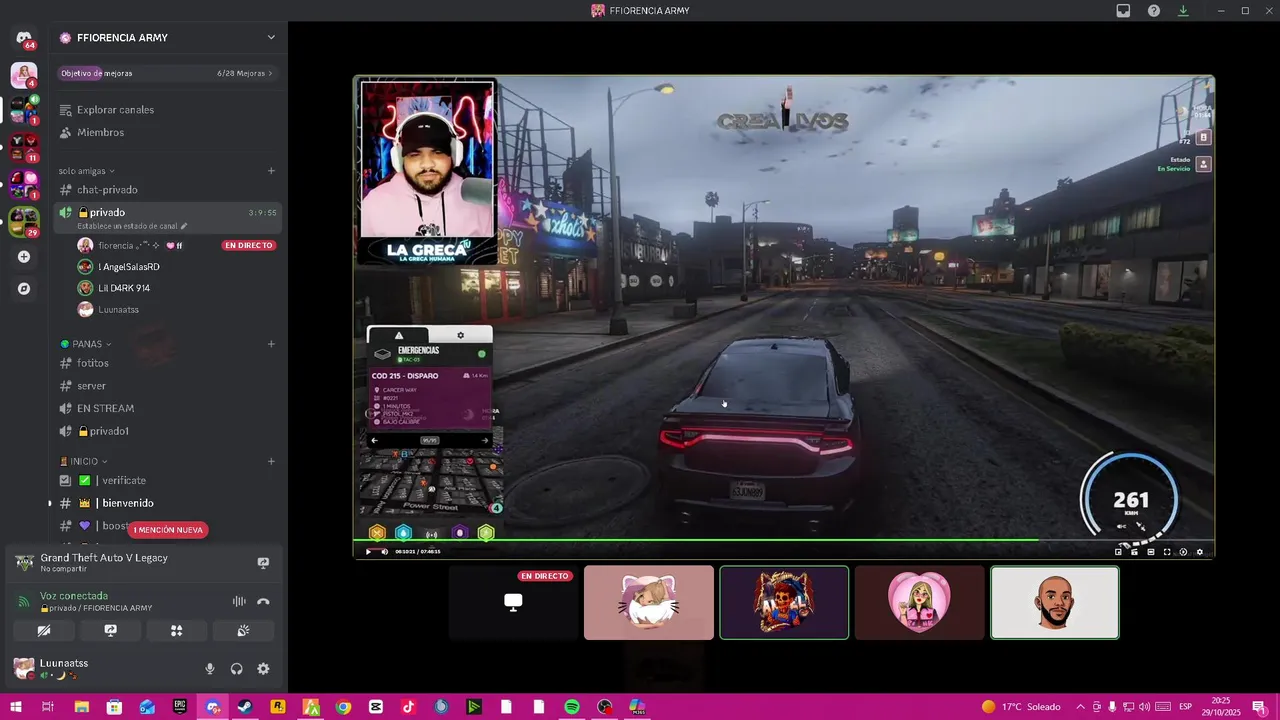Click the theater mode icon on stream player
The width and height of the screenshot is (1280, 720).
(x=1151, y=552)
